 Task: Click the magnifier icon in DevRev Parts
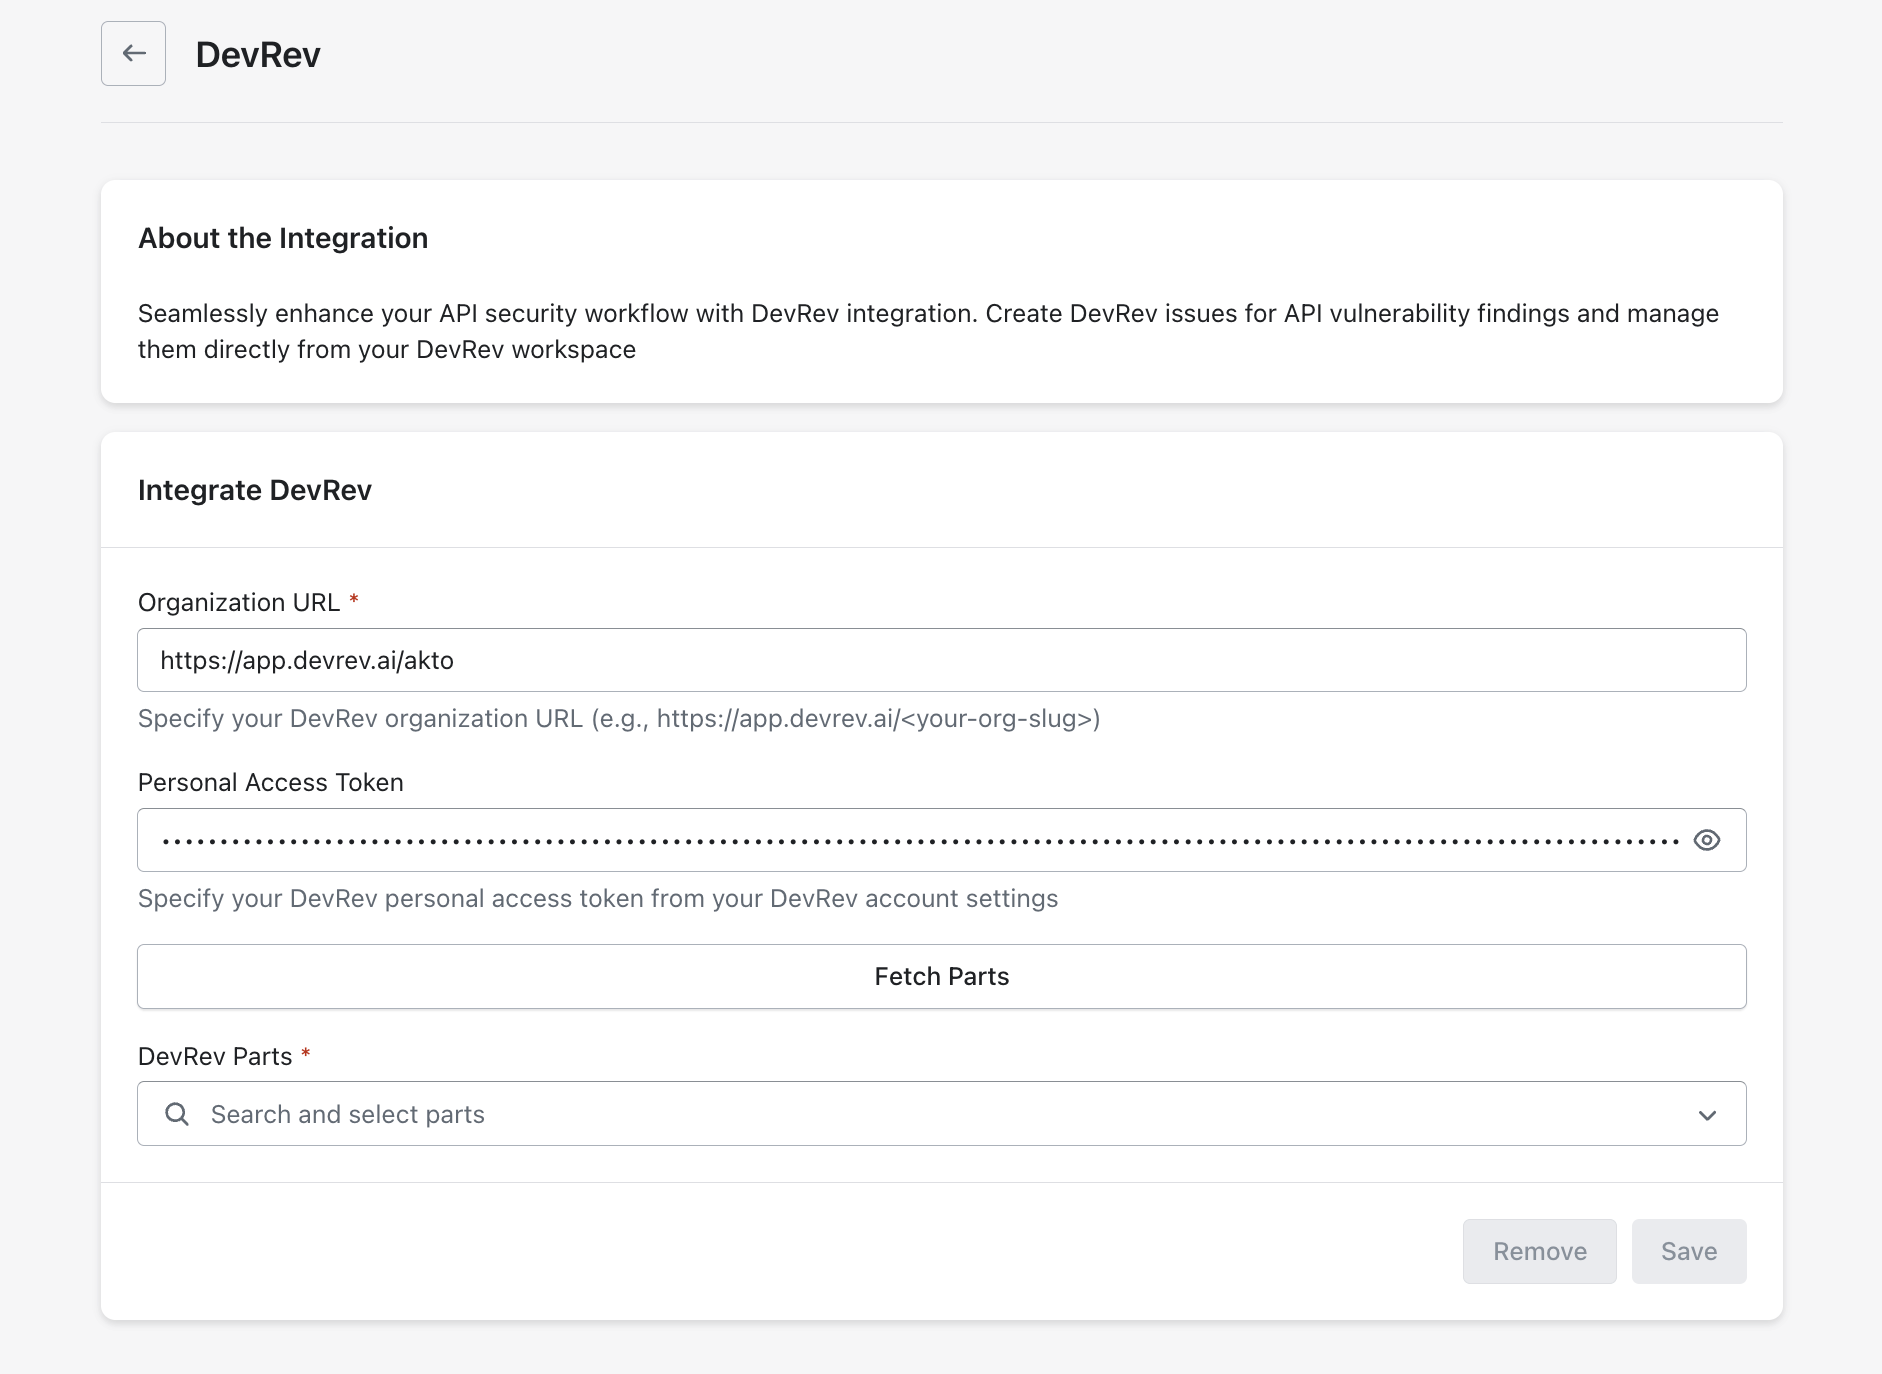(x=177, y=1114)
